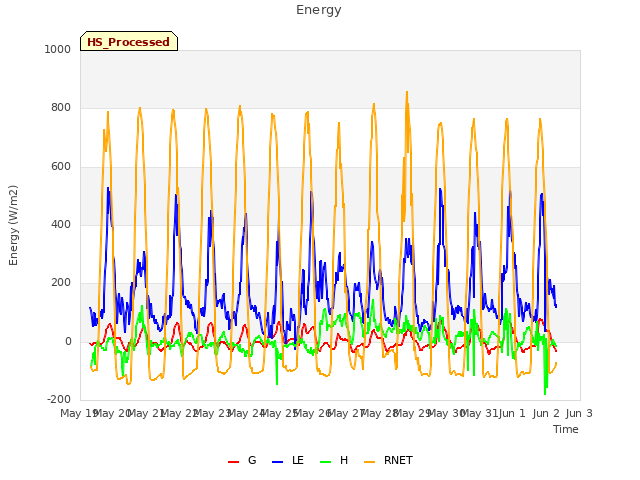Click the orange RNET legend color marker
Screen dimensions: 640x480
click(369, 462)
